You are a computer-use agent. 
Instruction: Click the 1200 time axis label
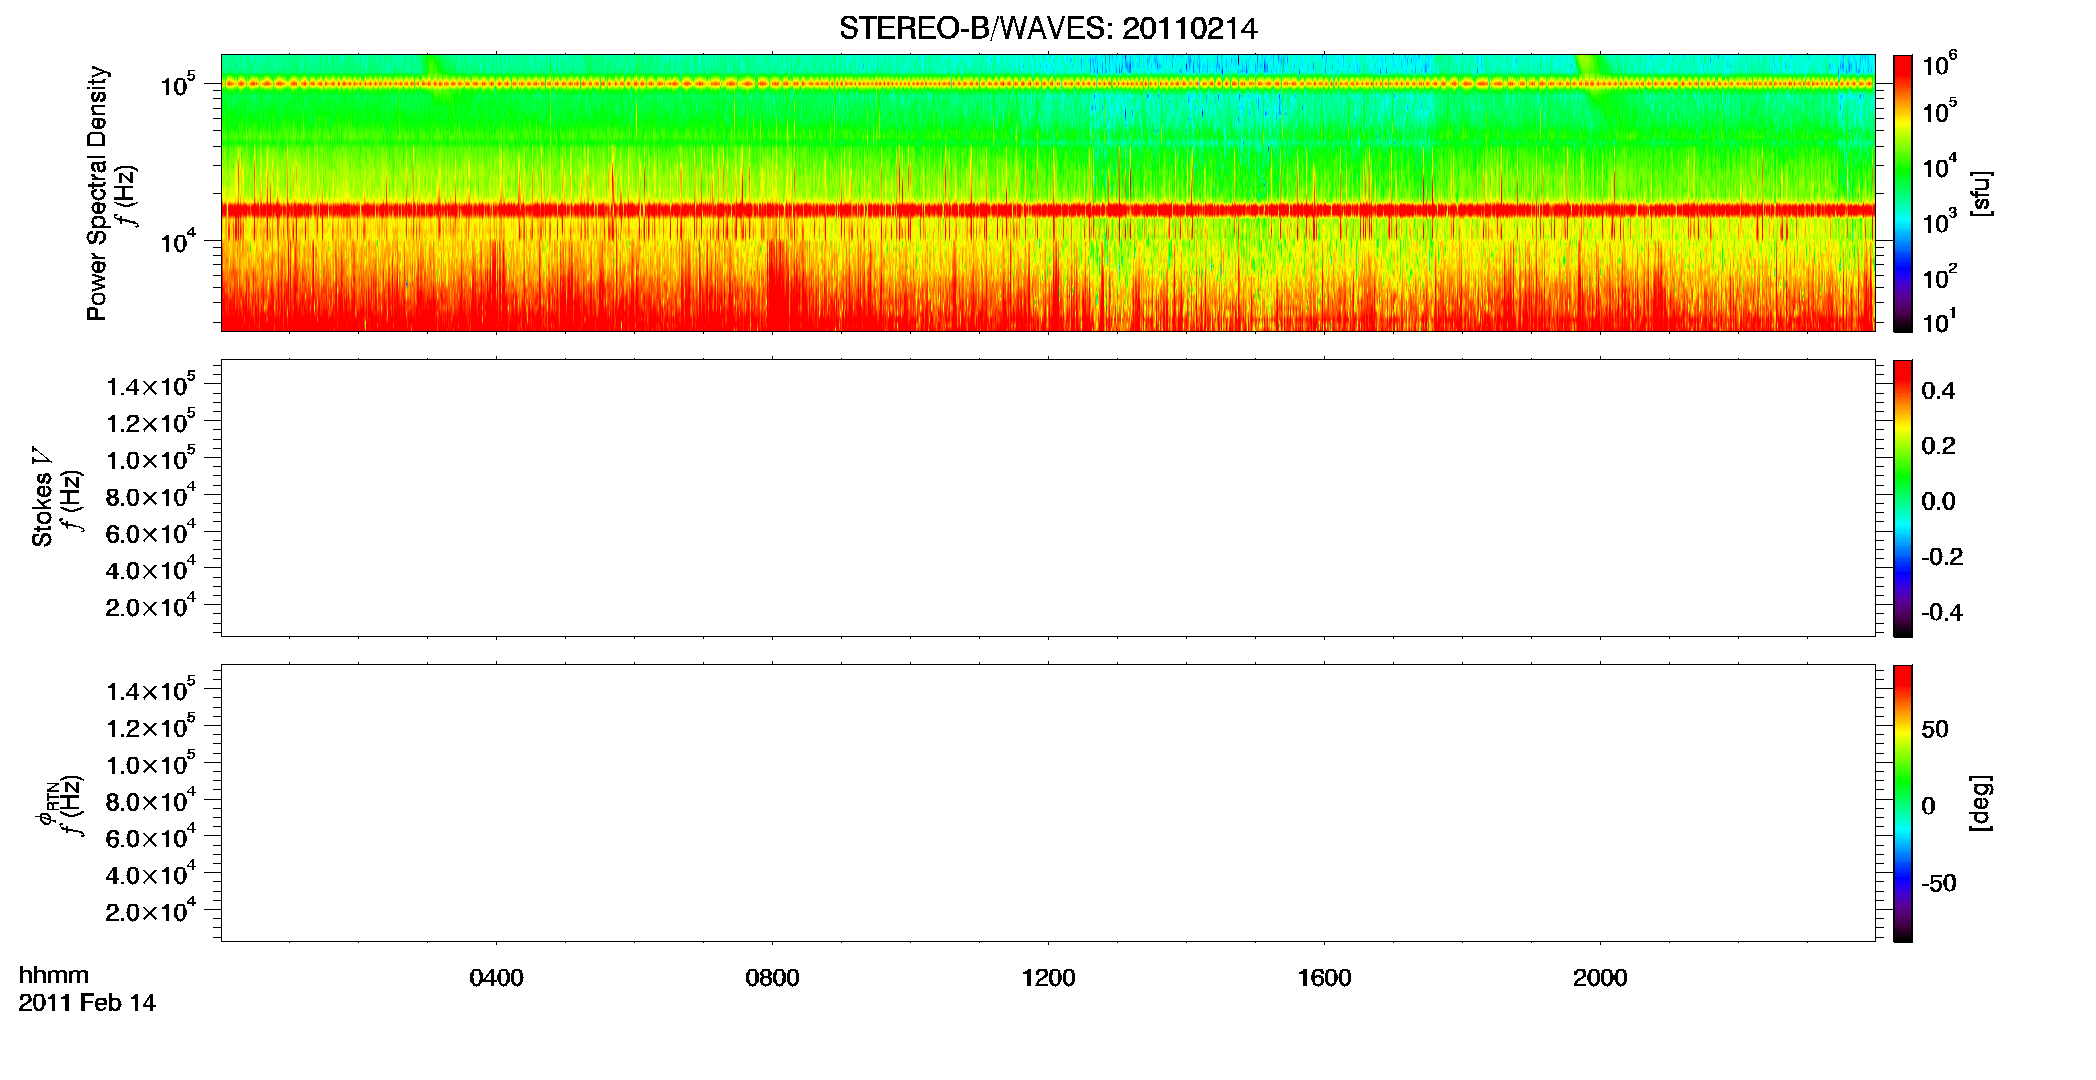tap(1048, 978)
